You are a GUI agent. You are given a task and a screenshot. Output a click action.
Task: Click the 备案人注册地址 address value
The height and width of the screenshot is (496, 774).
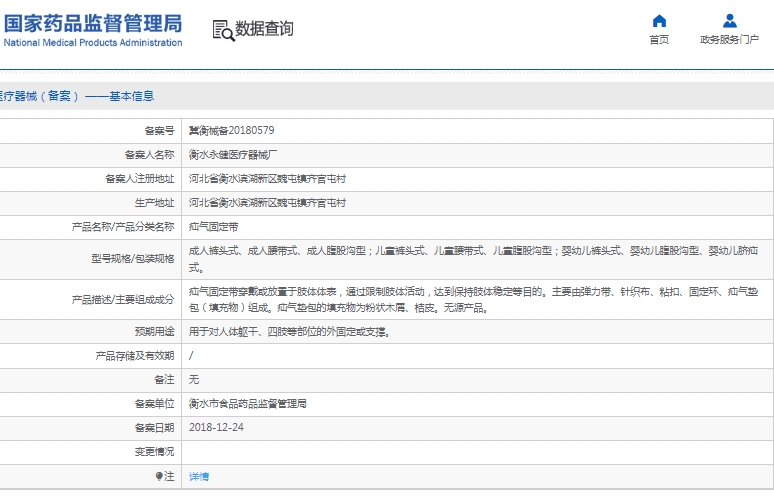point(267,179)
